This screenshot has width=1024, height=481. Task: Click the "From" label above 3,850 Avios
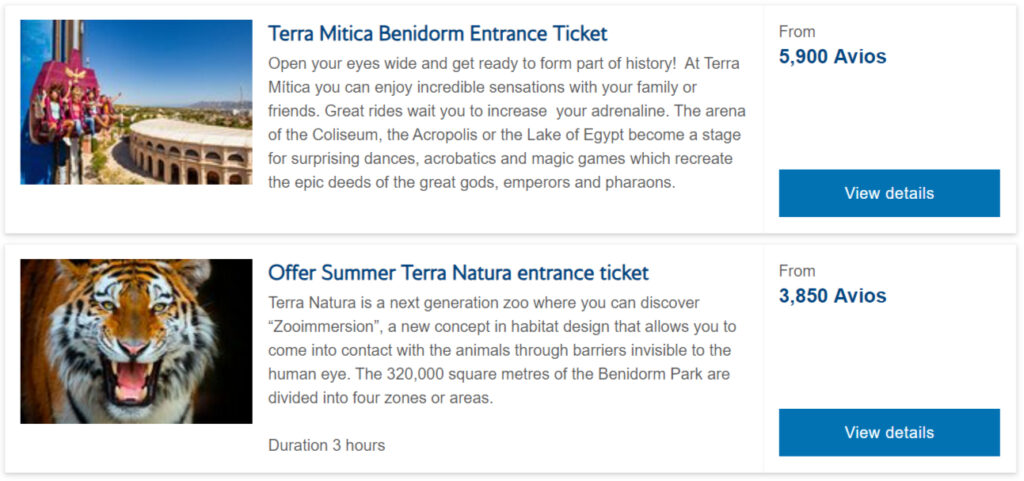point(797,271)
